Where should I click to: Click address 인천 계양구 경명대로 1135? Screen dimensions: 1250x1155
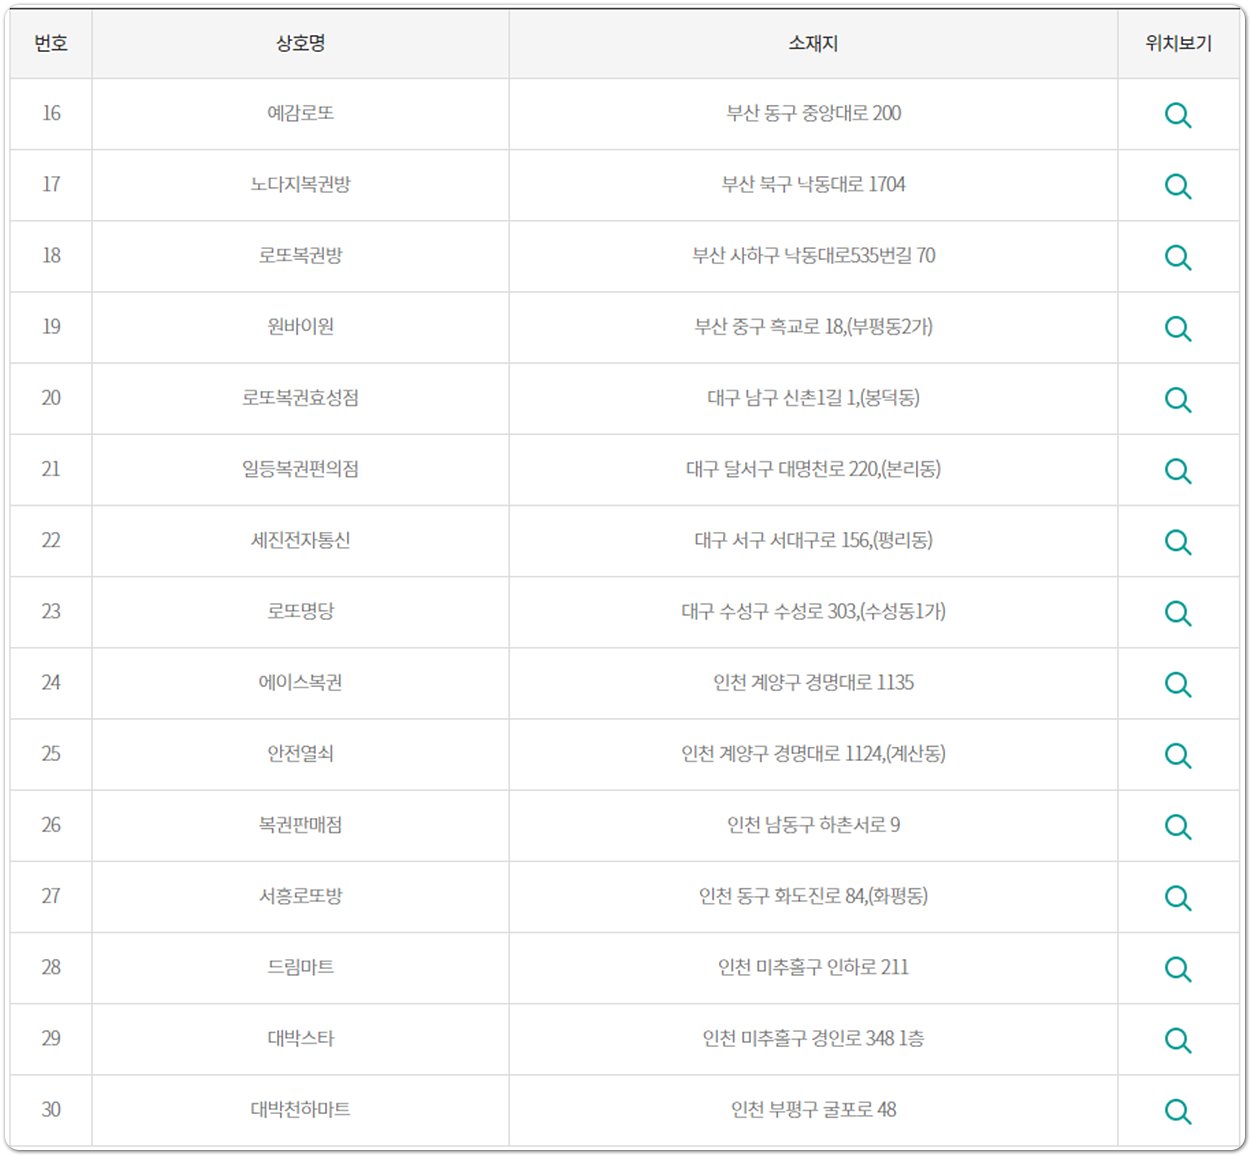point(813,682)
